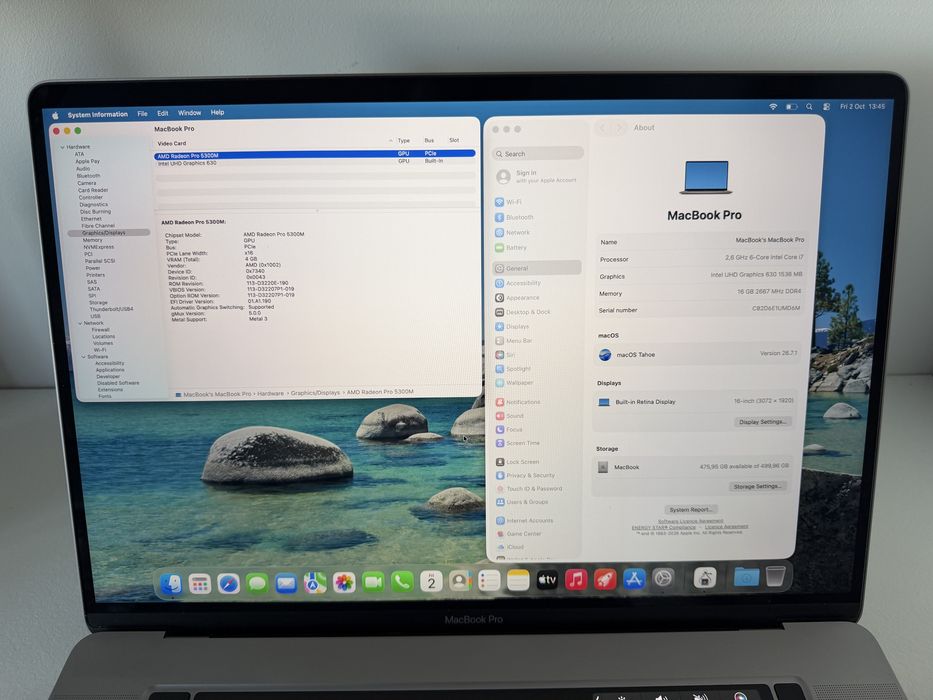Select Desktop & Dock in Settings sidebar
Viewport: 933px width, 700px height.
pos(537,312)
